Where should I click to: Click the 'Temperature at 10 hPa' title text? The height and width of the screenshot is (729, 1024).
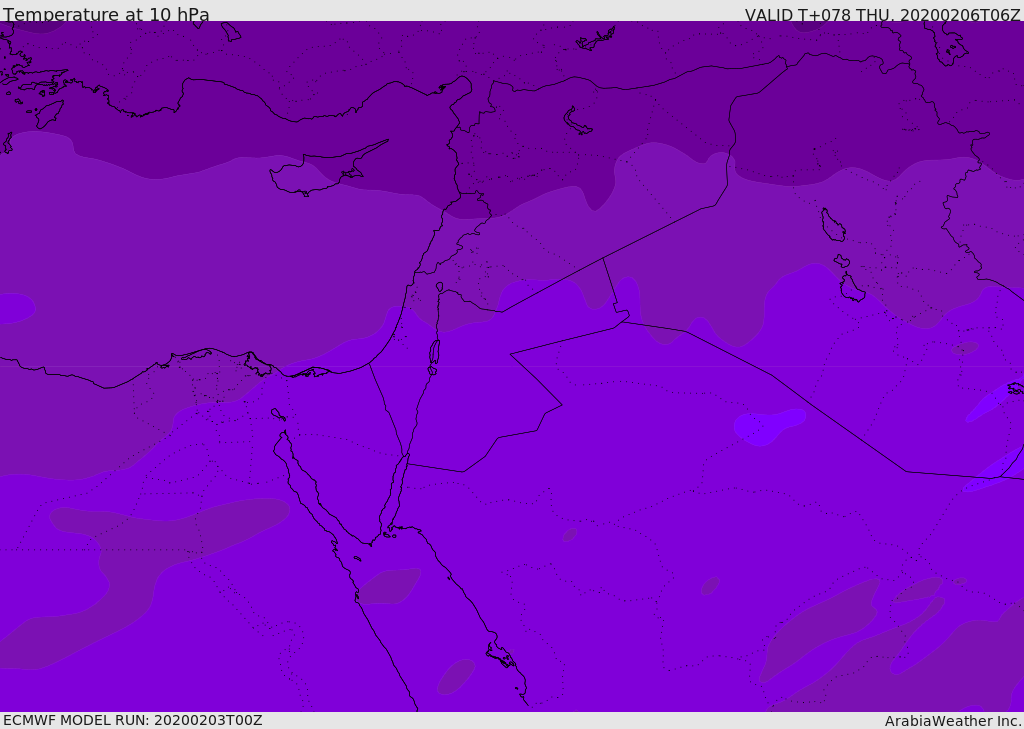(x=106, y=14)
